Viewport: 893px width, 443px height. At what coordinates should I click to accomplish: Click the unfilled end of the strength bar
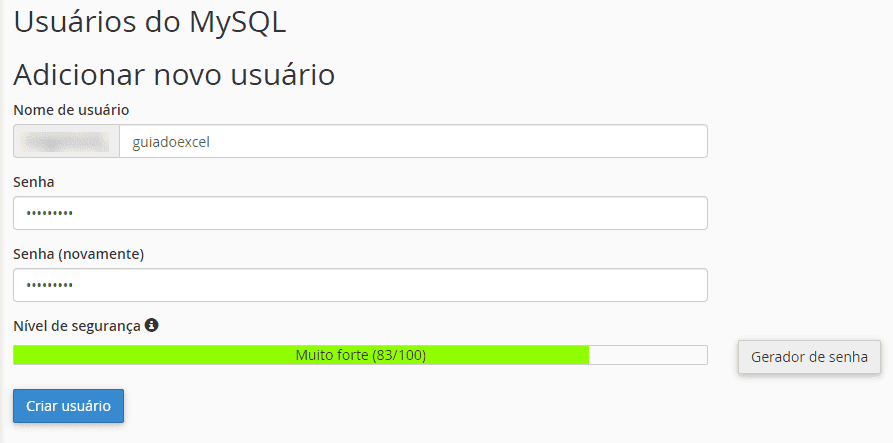648,355
